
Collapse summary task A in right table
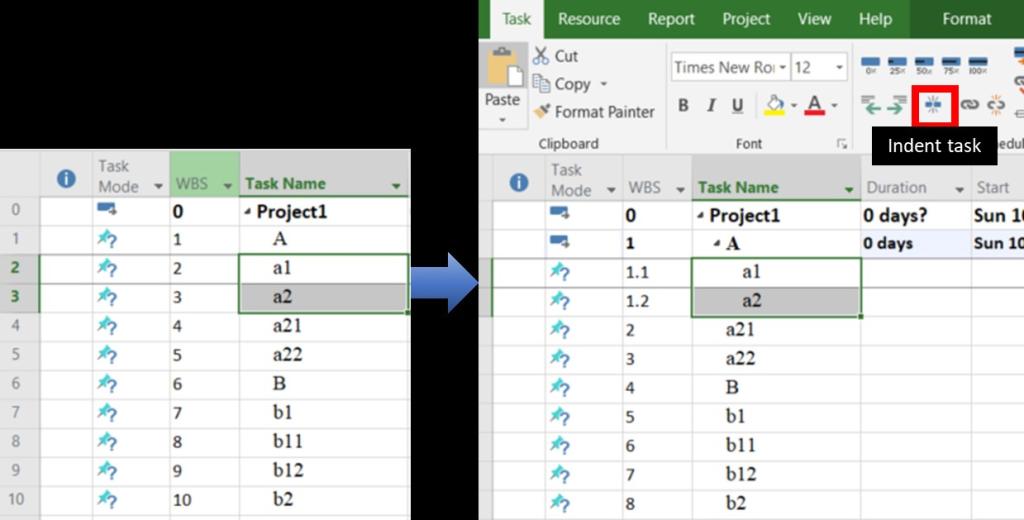pos(717,245)
